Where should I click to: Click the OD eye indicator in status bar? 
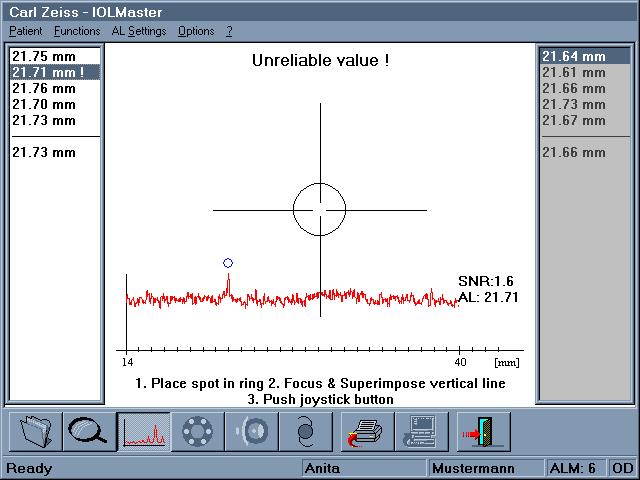(x=622, y=468)
